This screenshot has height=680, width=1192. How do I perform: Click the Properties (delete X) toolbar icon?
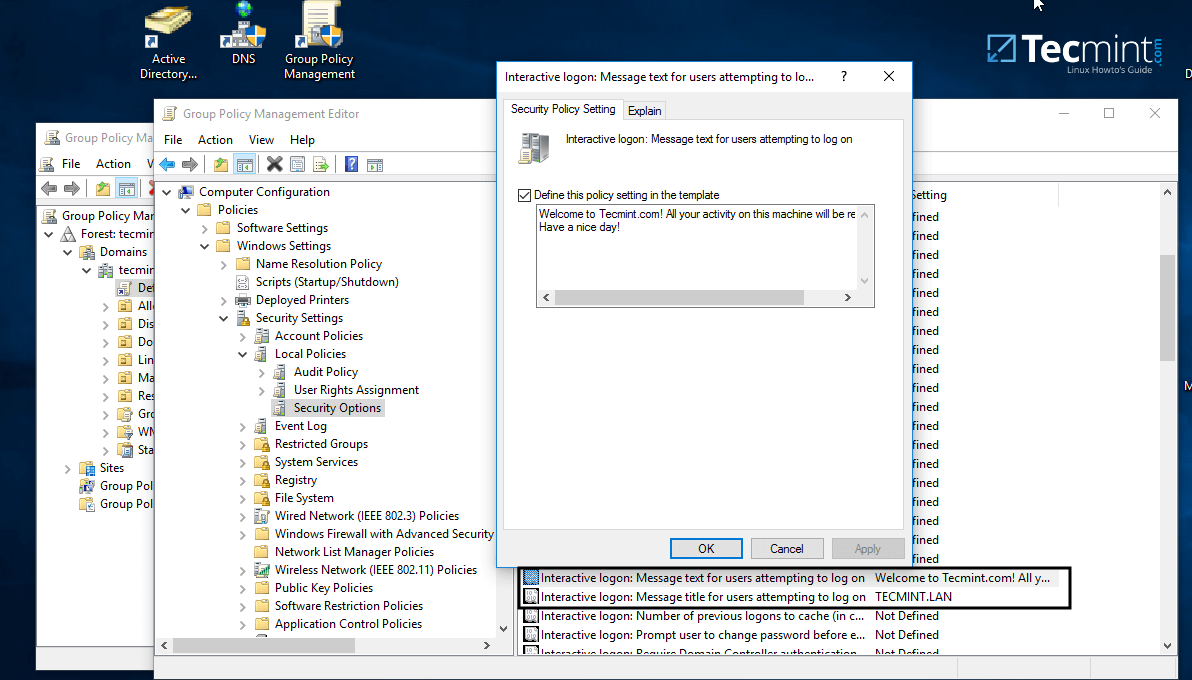(x=274, y=163)
